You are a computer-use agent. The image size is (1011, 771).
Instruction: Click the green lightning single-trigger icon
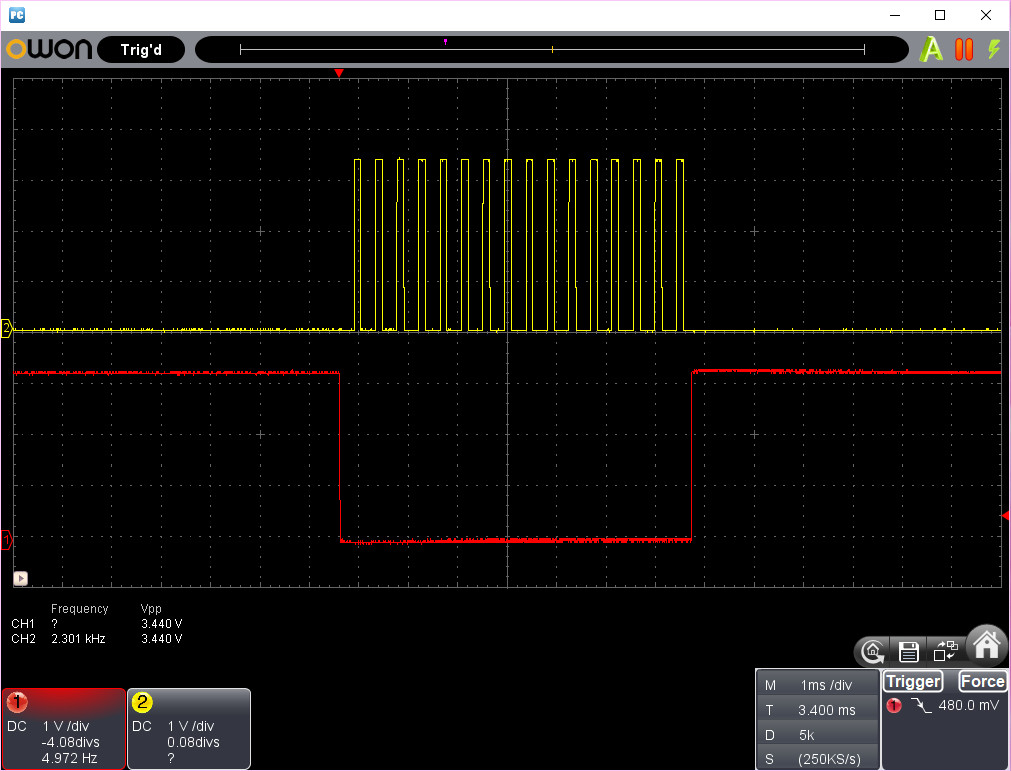pos(993,49)
